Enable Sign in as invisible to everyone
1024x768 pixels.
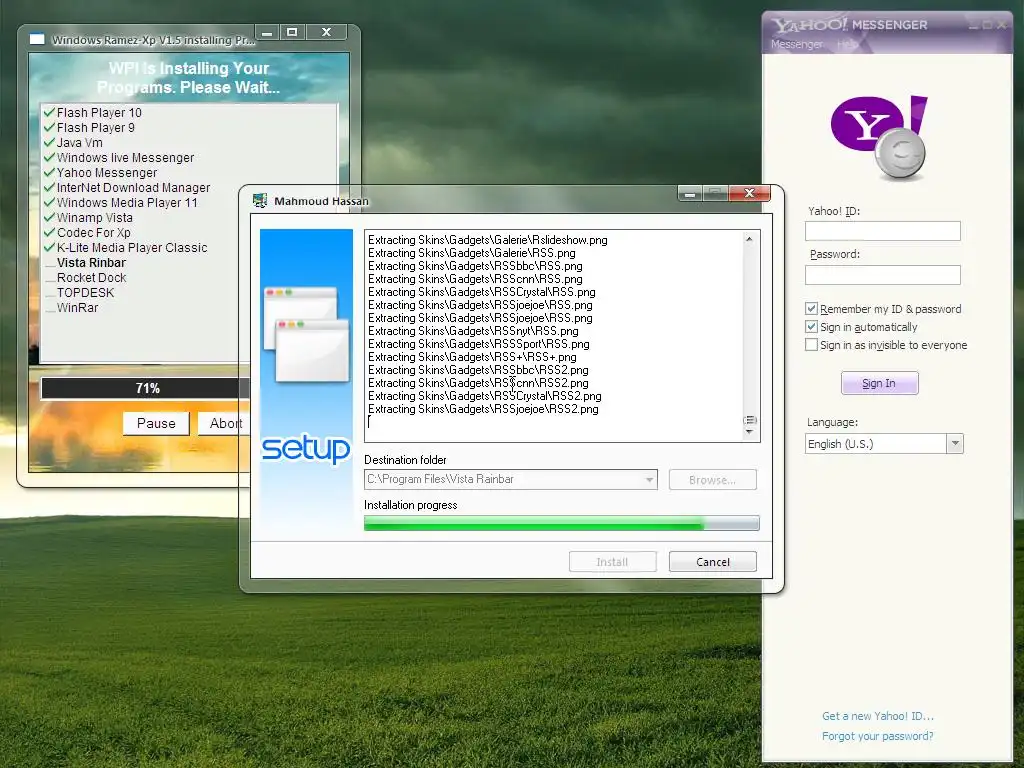(811, 345)
